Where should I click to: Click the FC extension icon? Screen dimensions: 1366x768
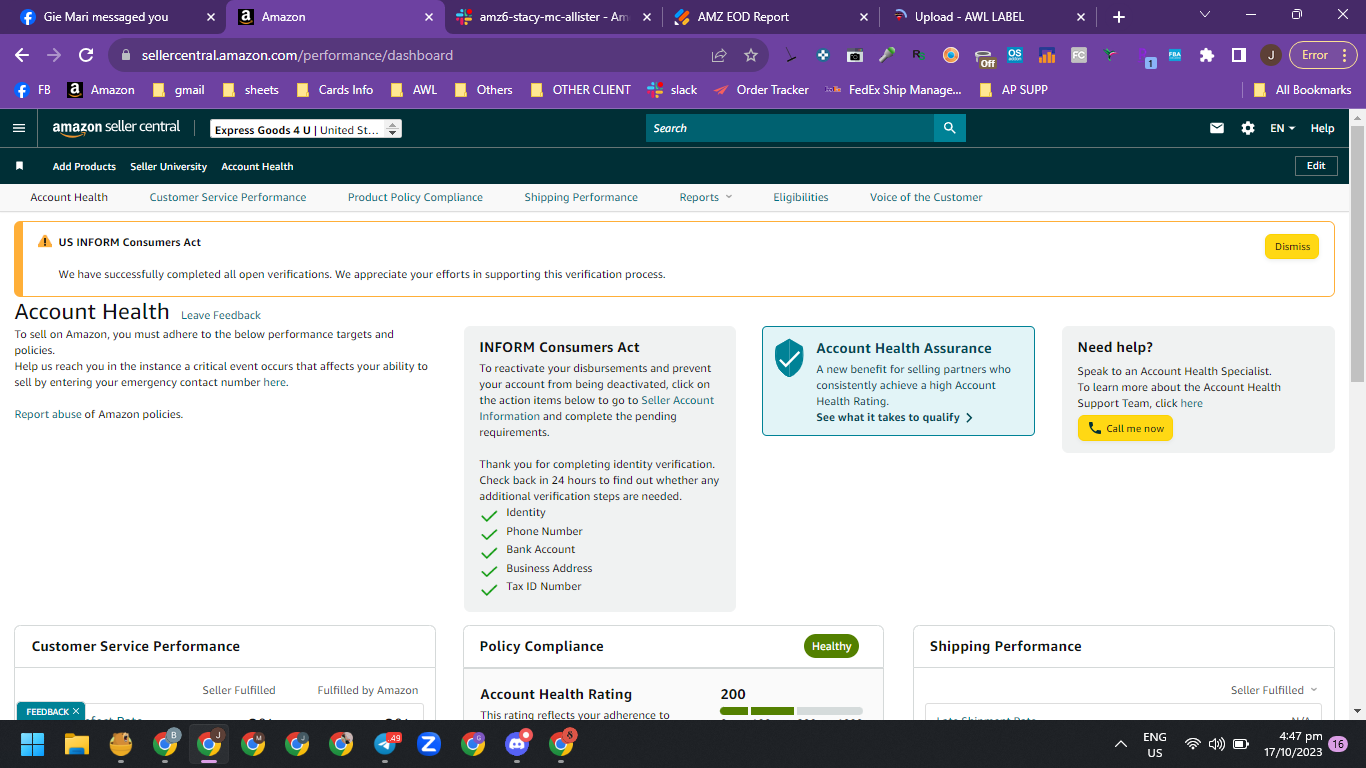(x=1078, y=55)
